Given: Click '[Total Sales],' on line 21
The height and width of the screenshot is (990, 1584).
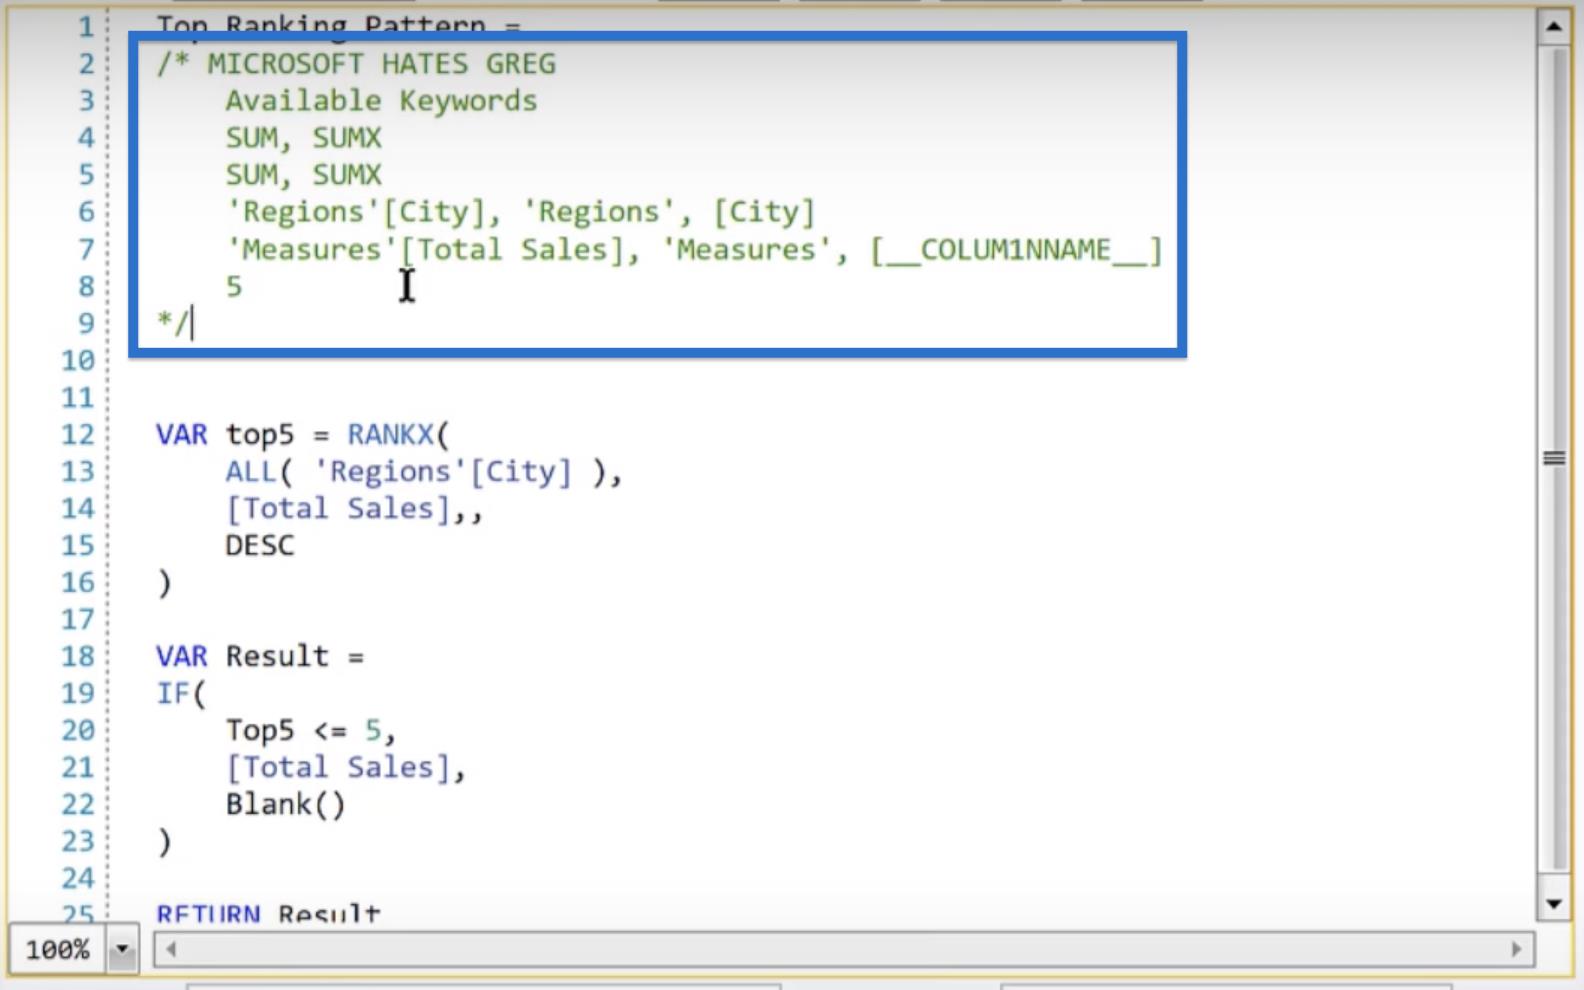Looking at the screenshot, I should point(345,768).
